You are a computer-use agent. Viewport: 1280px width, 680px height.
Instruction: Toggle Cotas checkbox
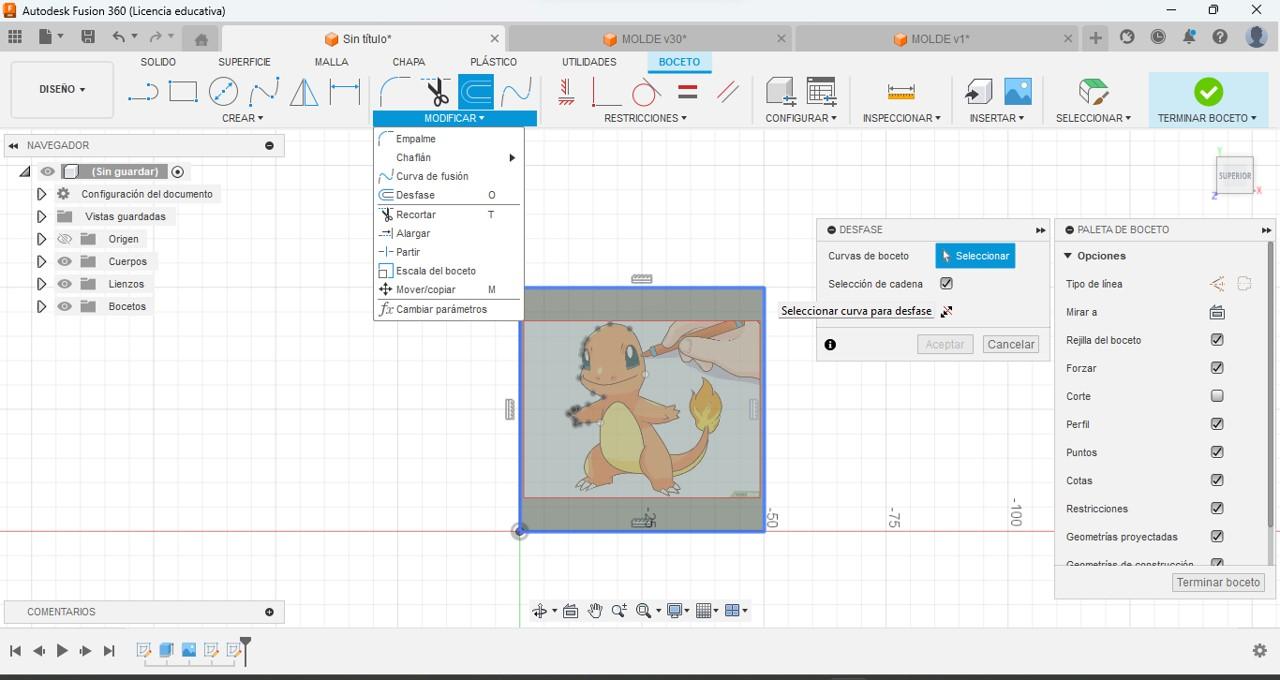(x=1217, y=480)
